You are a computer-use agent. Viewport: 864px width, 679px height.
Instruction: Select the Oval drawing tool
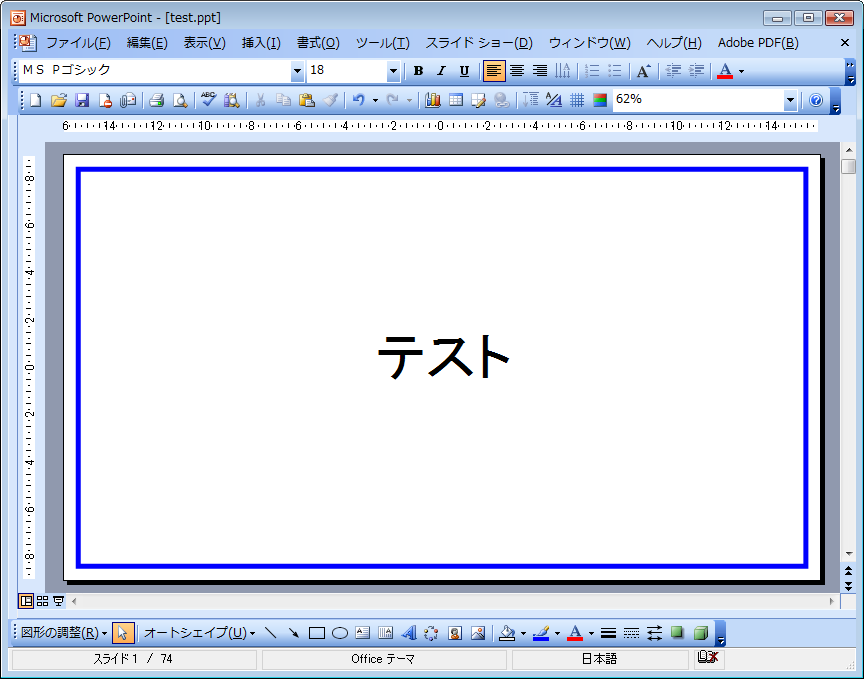click(x=340, y=633)
